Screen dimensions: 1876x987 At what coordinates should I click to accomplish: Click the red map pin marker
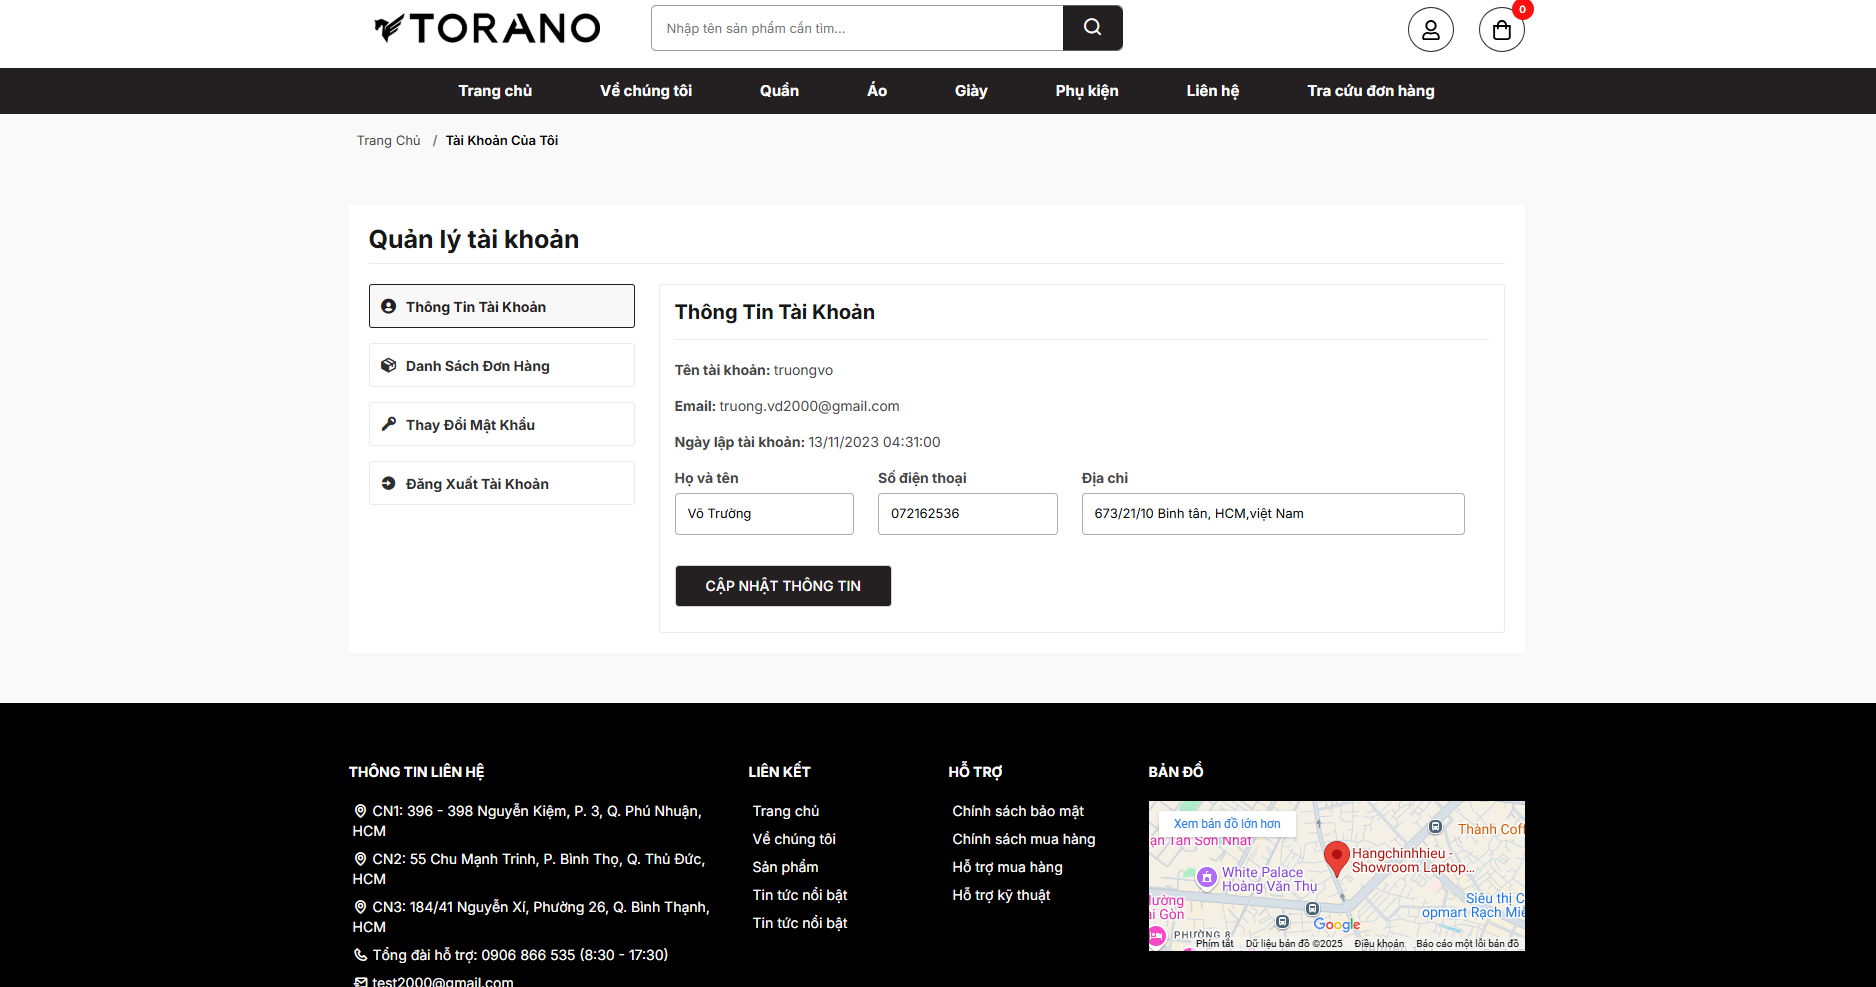tap(1336, 857)
